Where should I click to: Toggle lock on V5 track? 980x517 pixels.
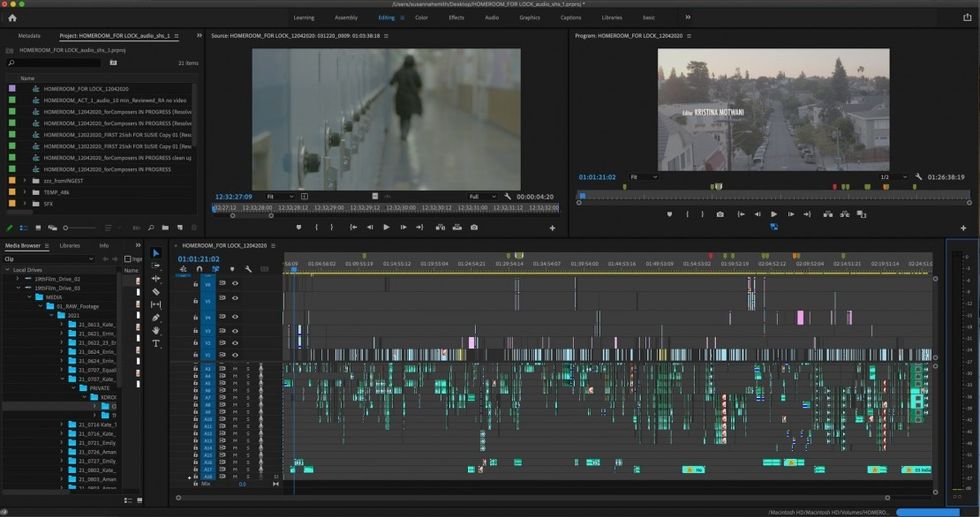pyautogui.click(x=196, y=300)
